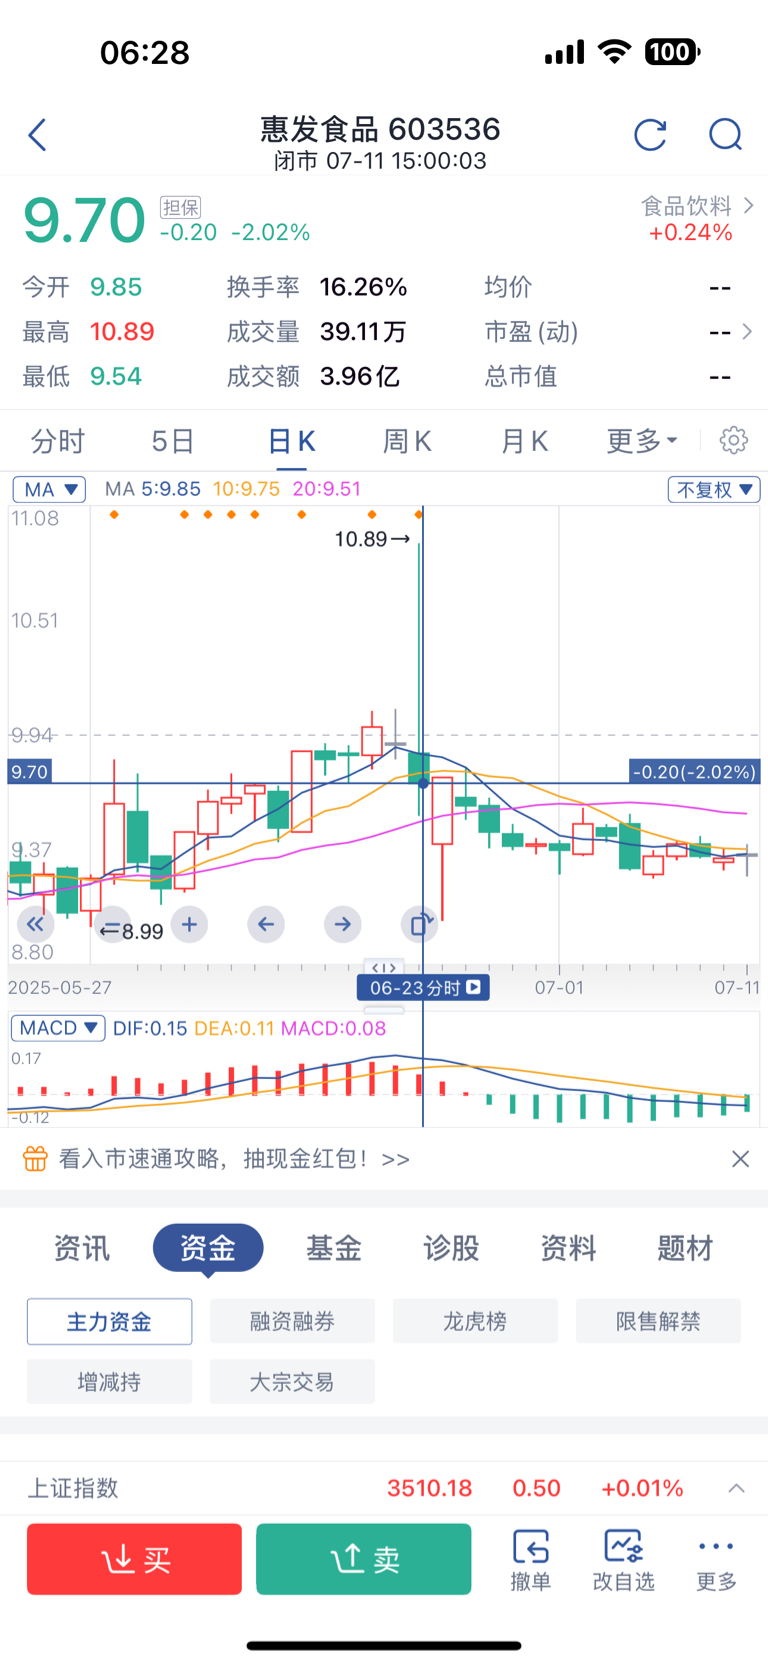This screenshot has width=768, height=1665.
Task: Tap 改自选 watchlist edit icon
Action: click(623, 1560)
